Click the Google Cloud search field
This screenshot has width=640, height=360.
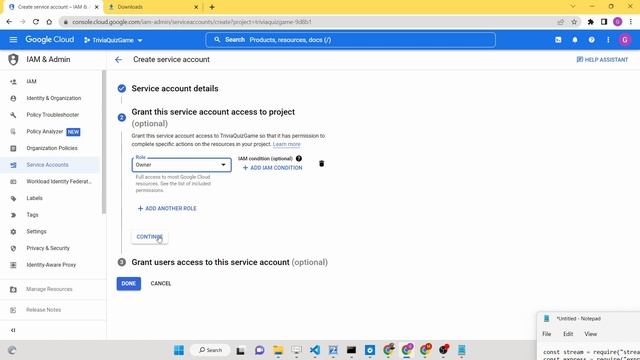pos(351,40)
